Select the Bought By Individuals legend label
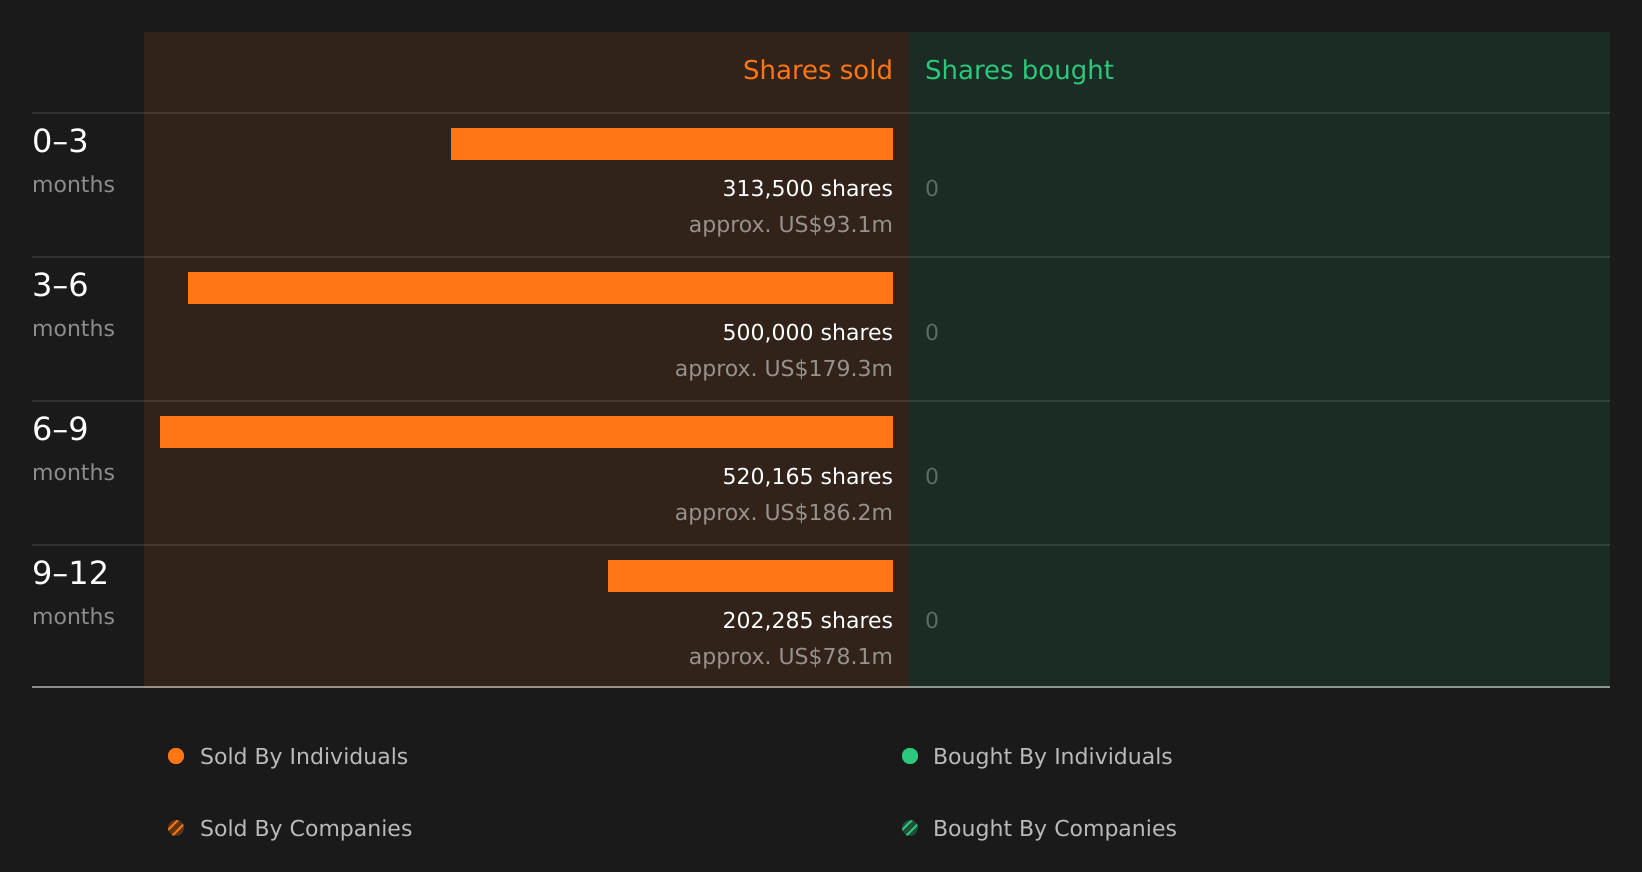 point(1052,757)
